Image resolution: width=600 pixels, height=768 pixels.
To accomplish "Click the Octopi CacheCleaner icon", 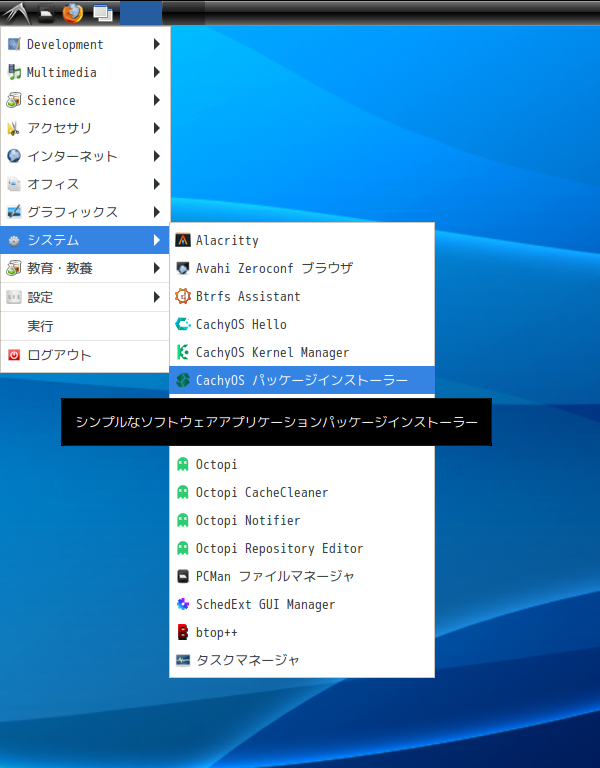I will (x=183, y=492).
